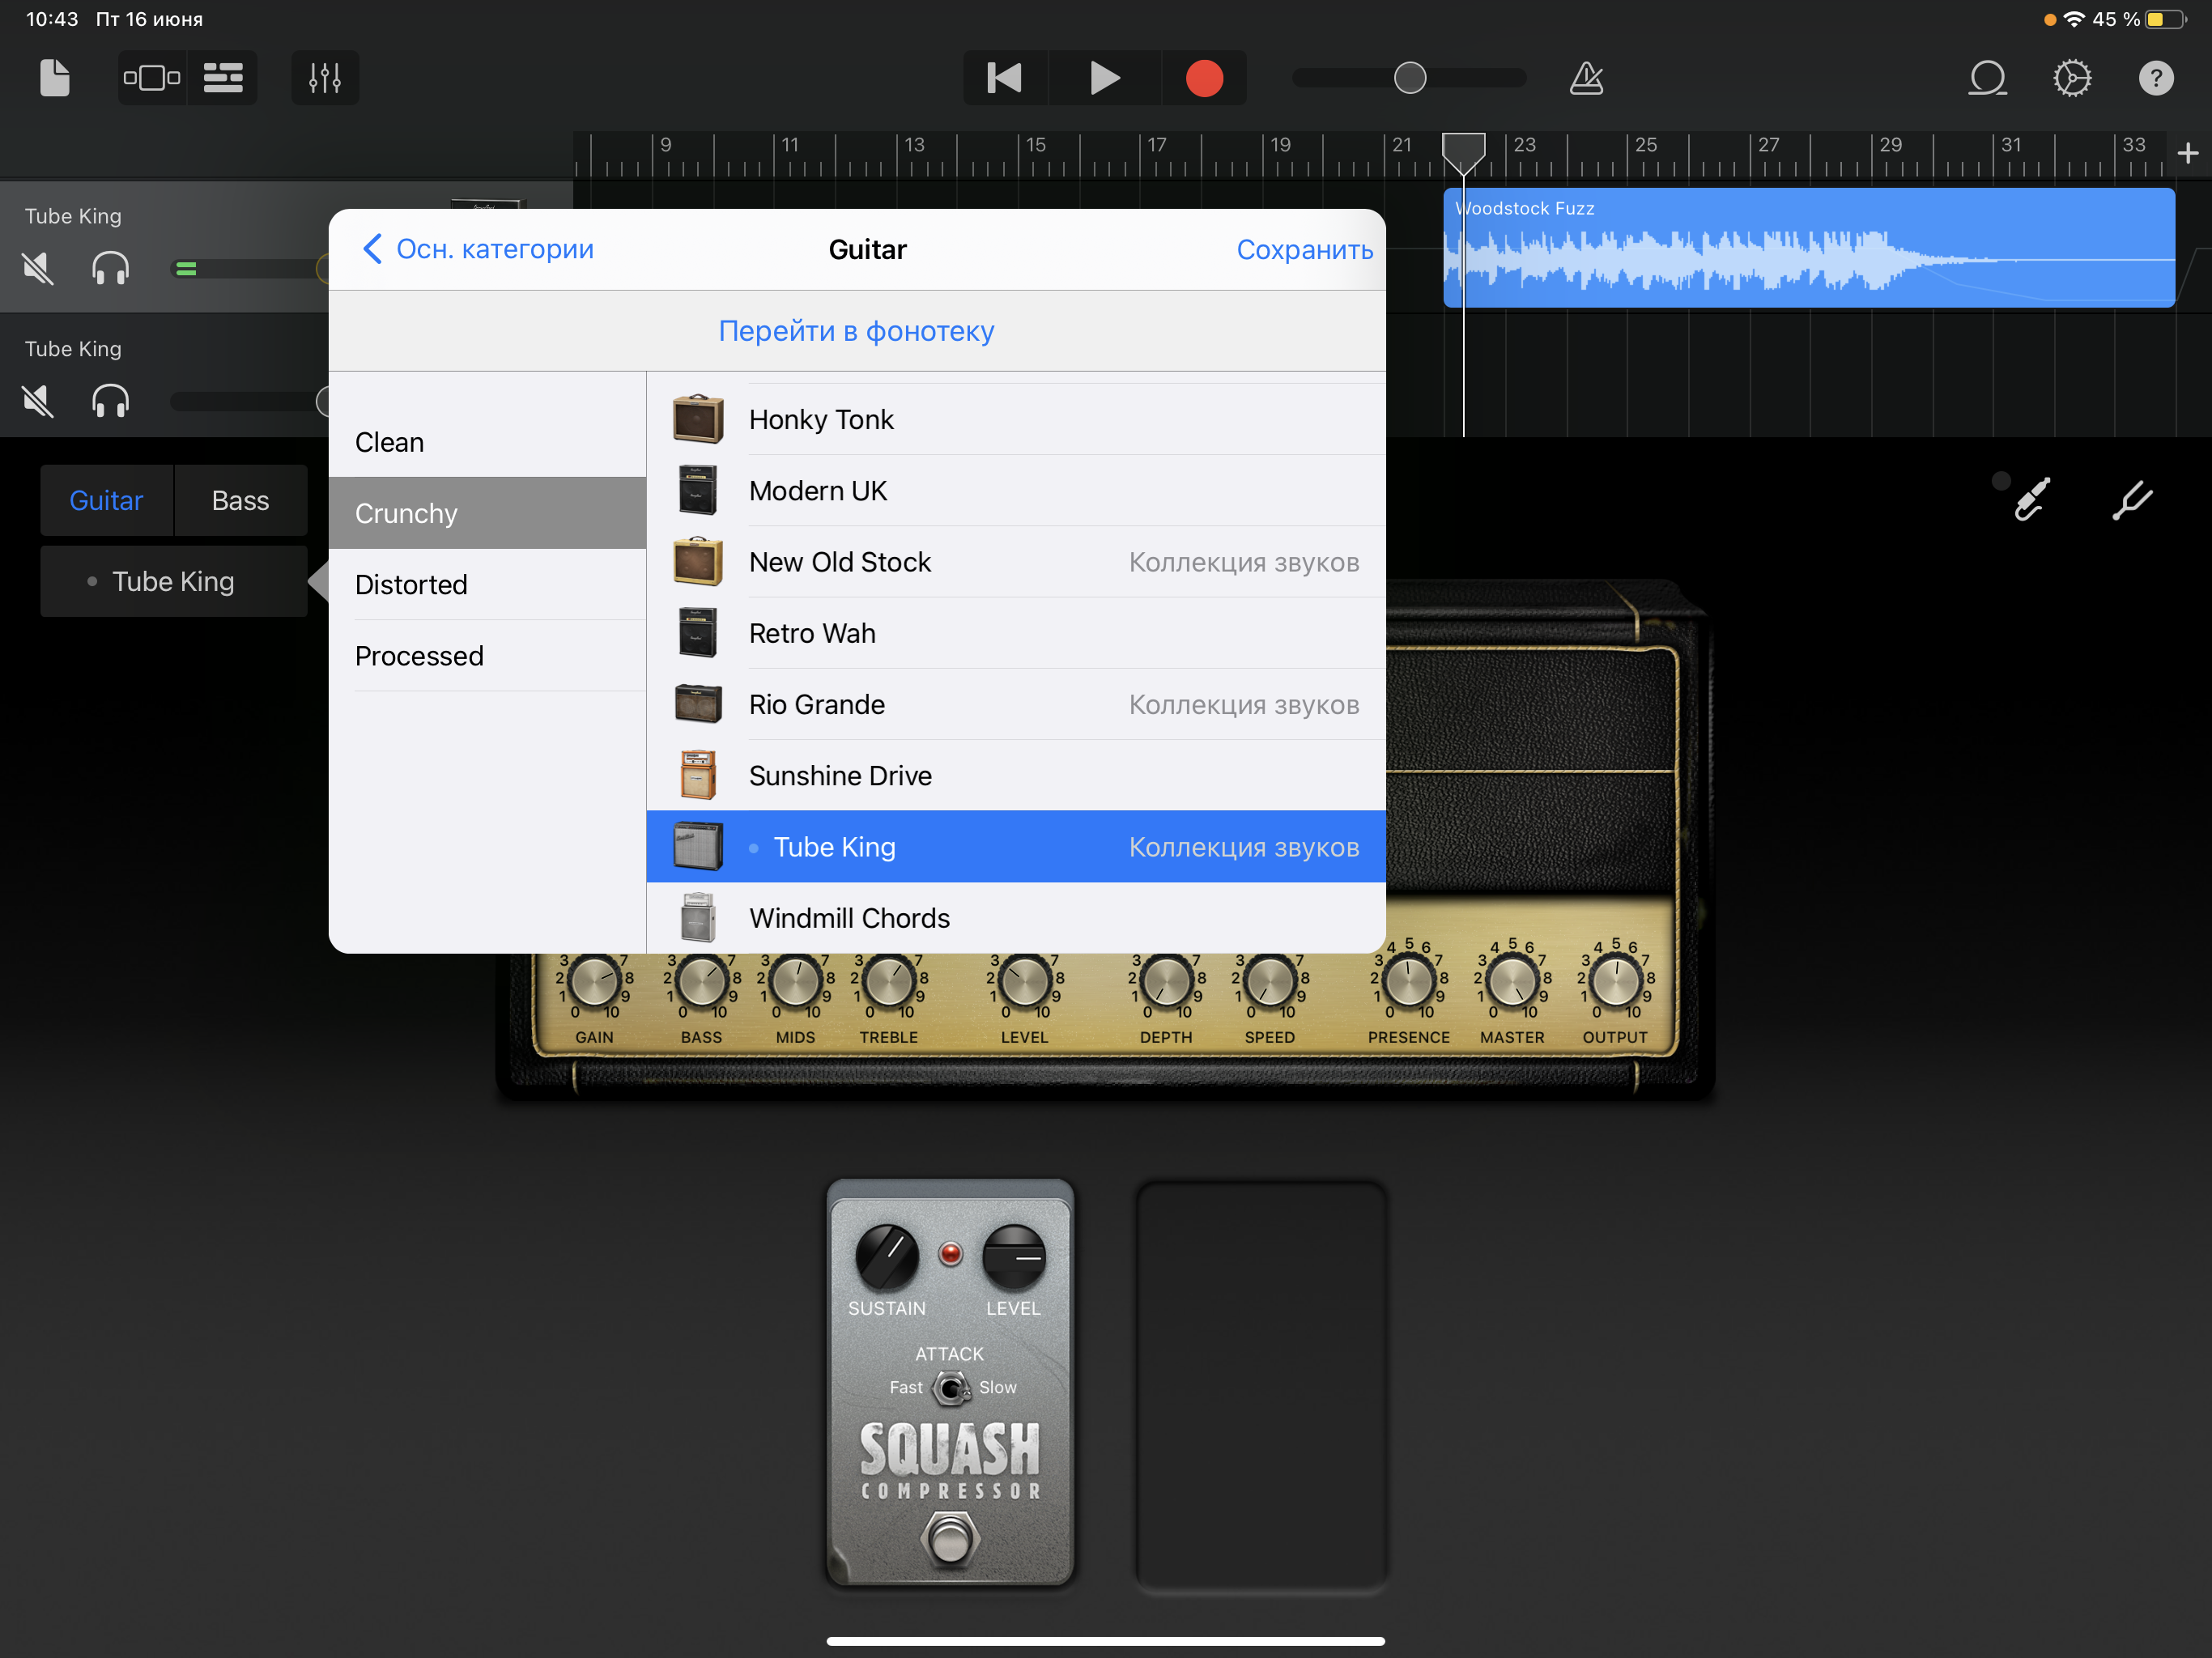Mute the first Tube King track

point(38,268)
